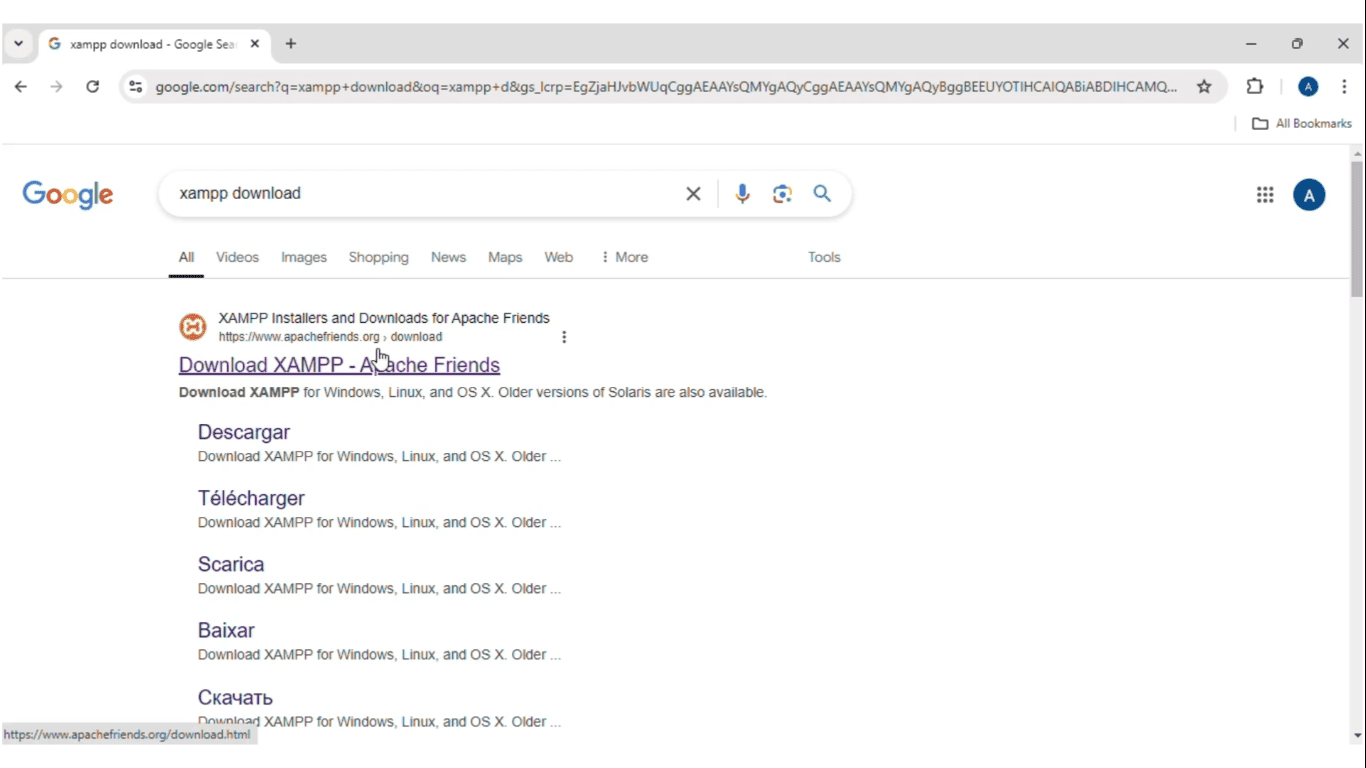This screenshot has height=768, width=1366.
Task: Minimize the Chrome window
Action: tap(1250, 44)
